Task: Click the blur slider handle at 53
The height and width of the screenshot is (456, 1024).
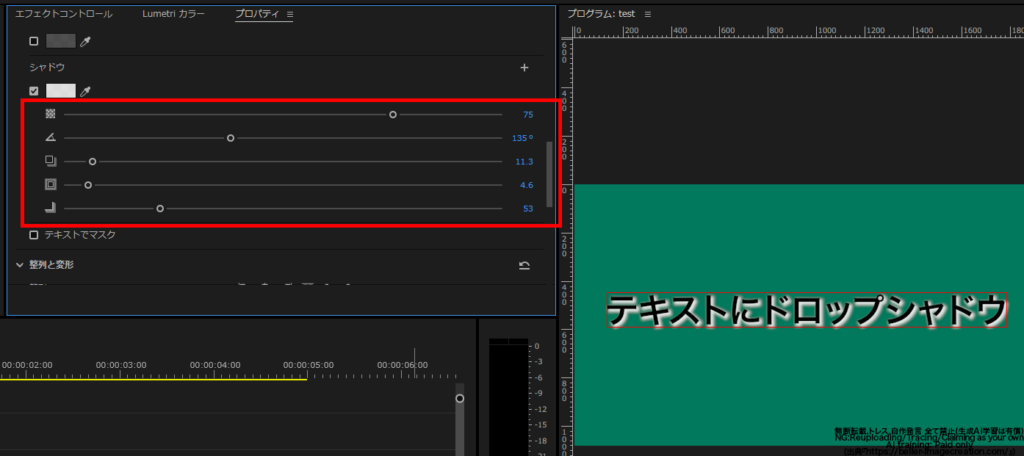Action: (x=160, y=208)
